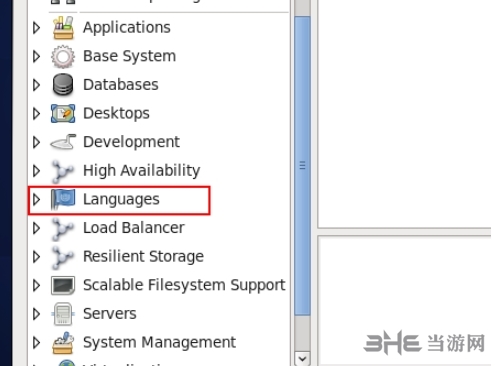Select the Databases label
Screen dimensions: 495x366
[x=121, y=85]
